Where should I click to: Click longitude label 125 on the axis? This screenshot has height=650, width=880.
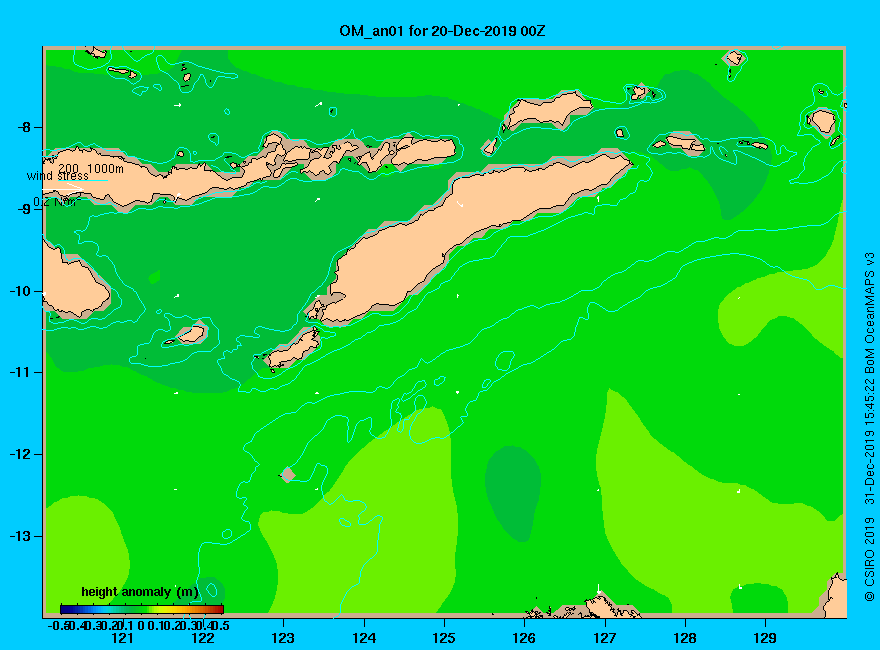(444, 638)
